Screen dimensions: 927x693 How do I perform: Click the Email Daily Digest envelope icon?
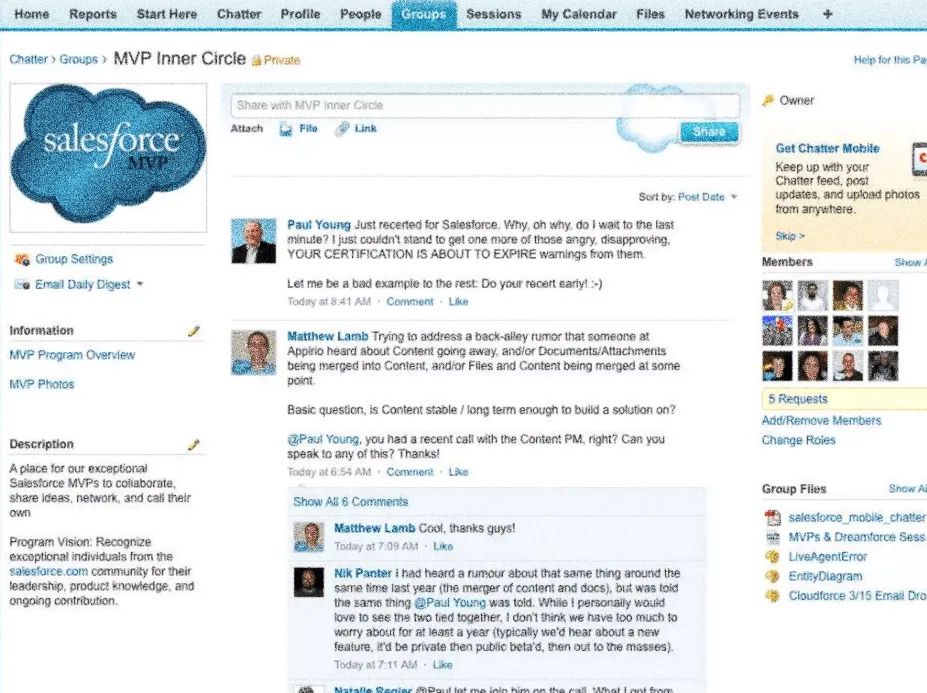coord(22,284)
